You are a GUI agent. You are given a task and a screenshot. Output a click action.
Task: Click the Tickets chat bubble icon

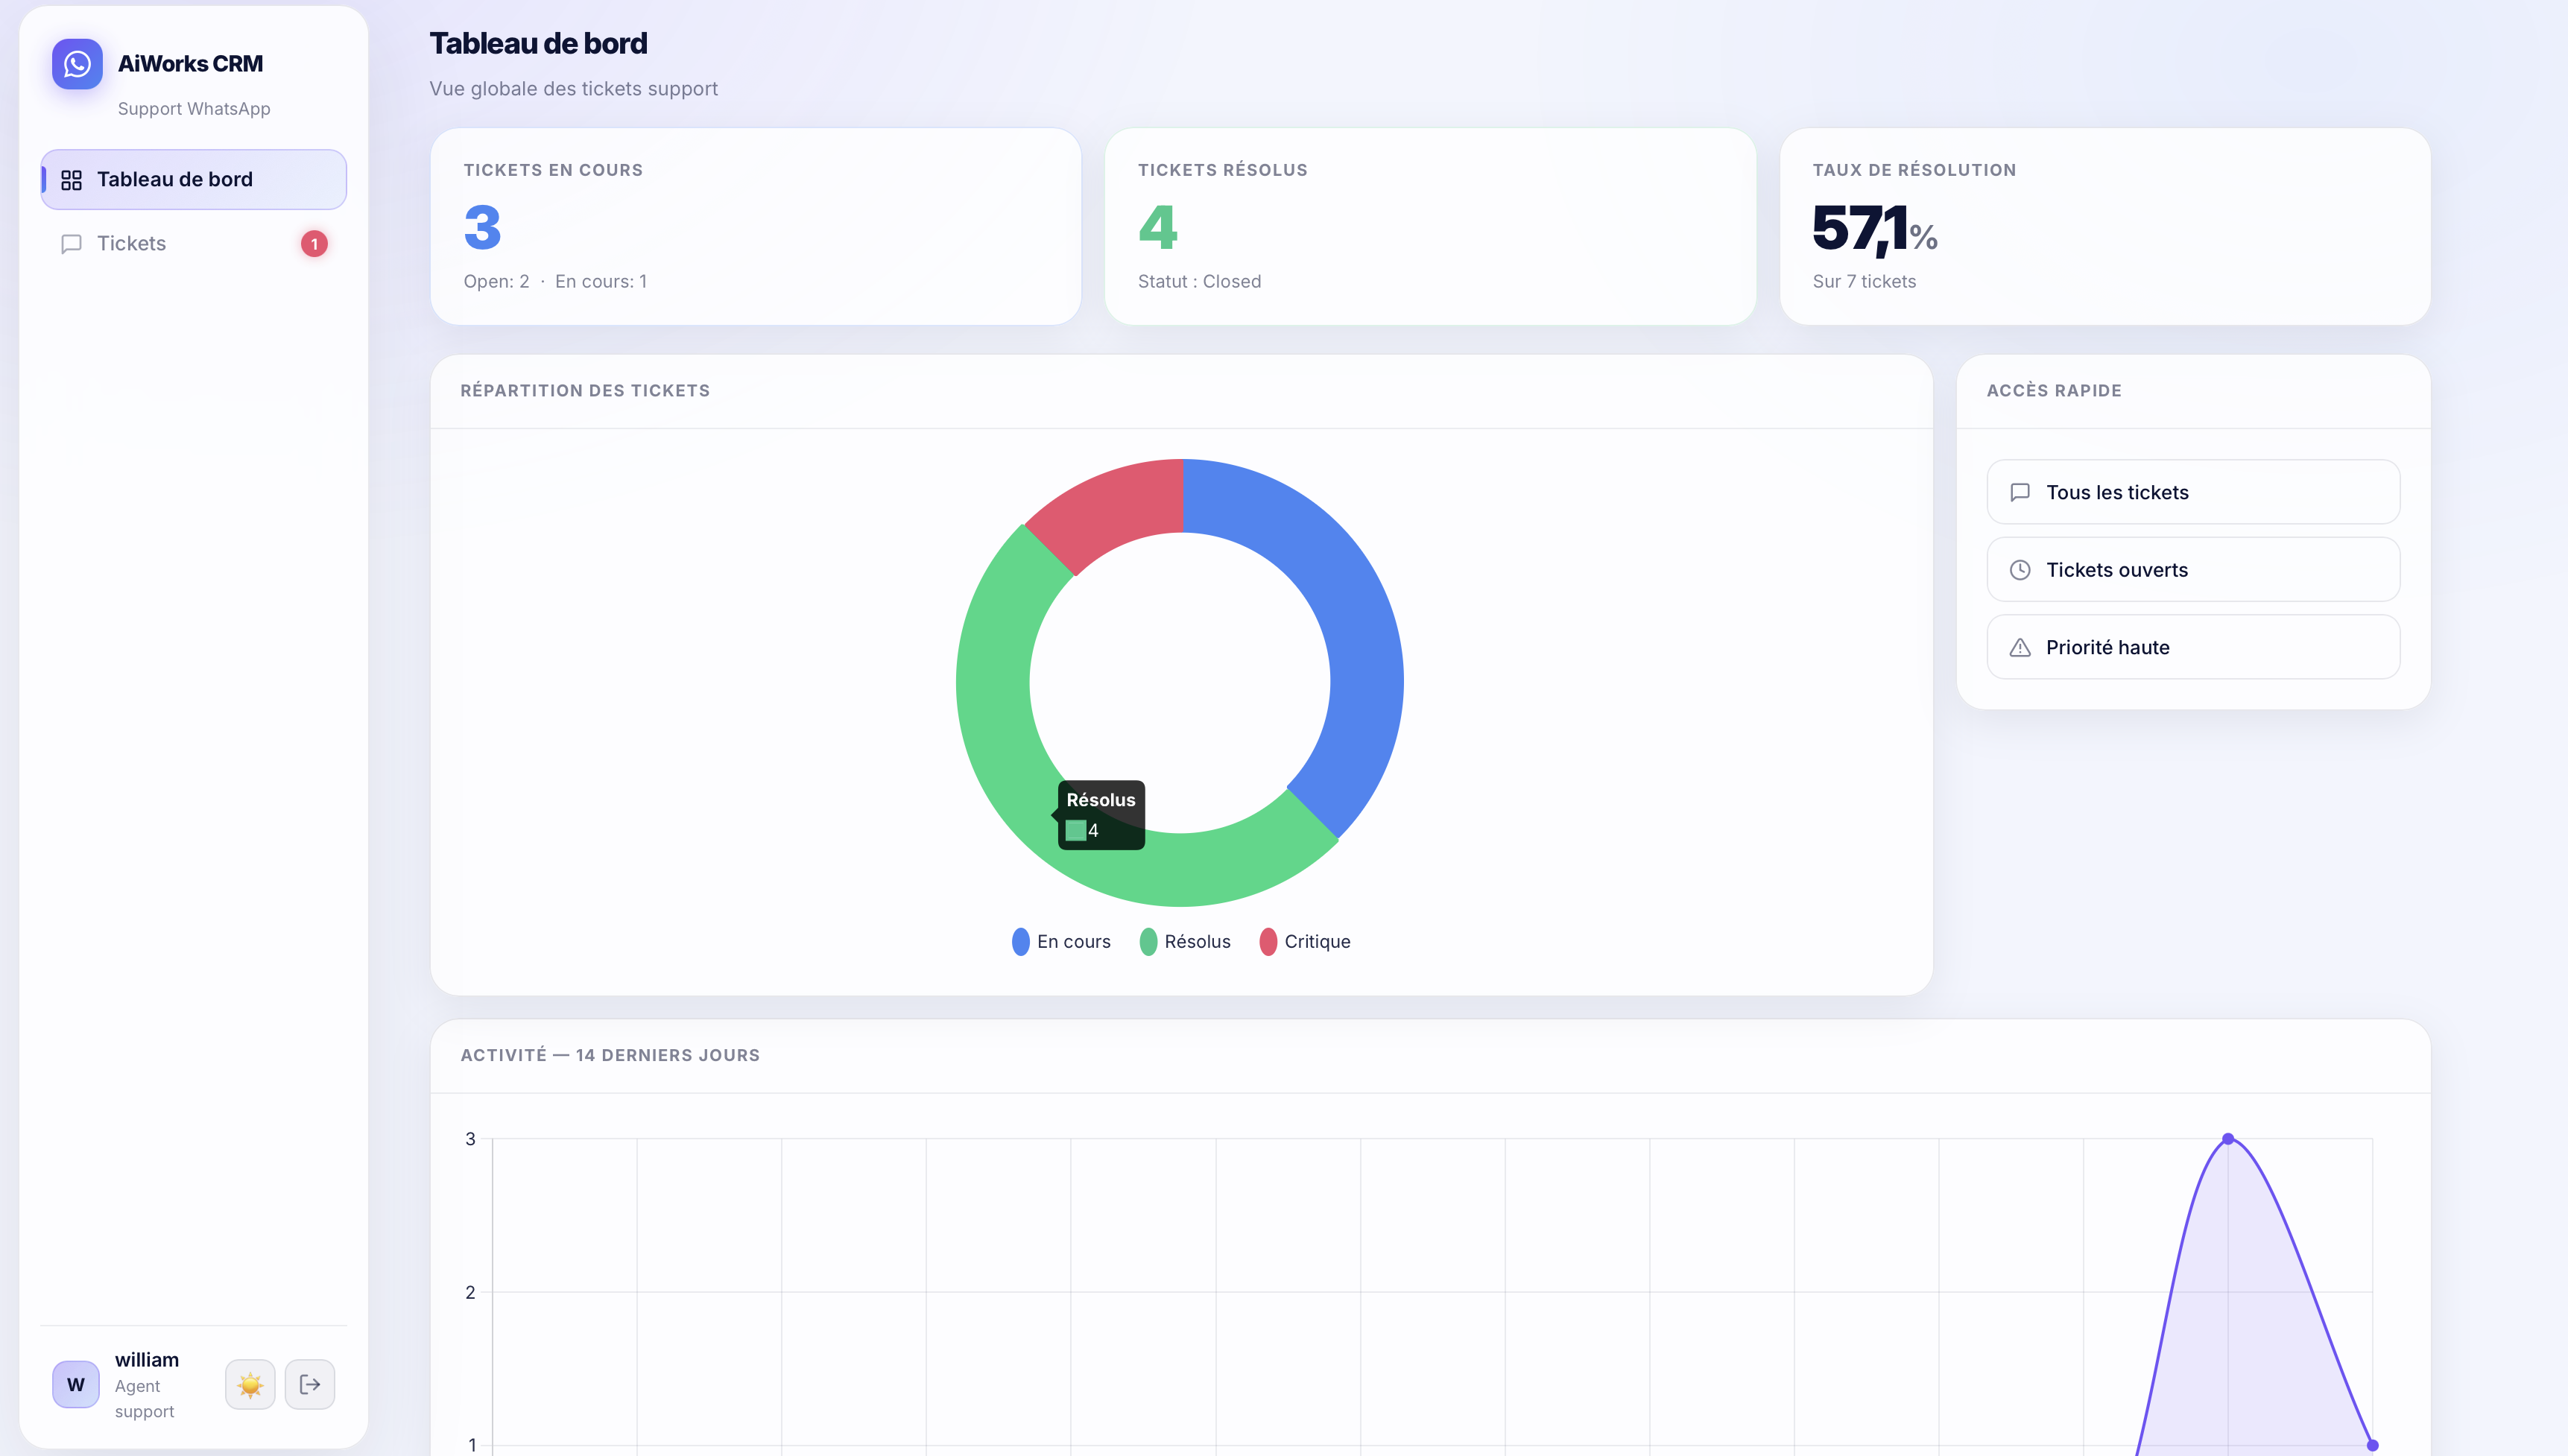[71, 244]
